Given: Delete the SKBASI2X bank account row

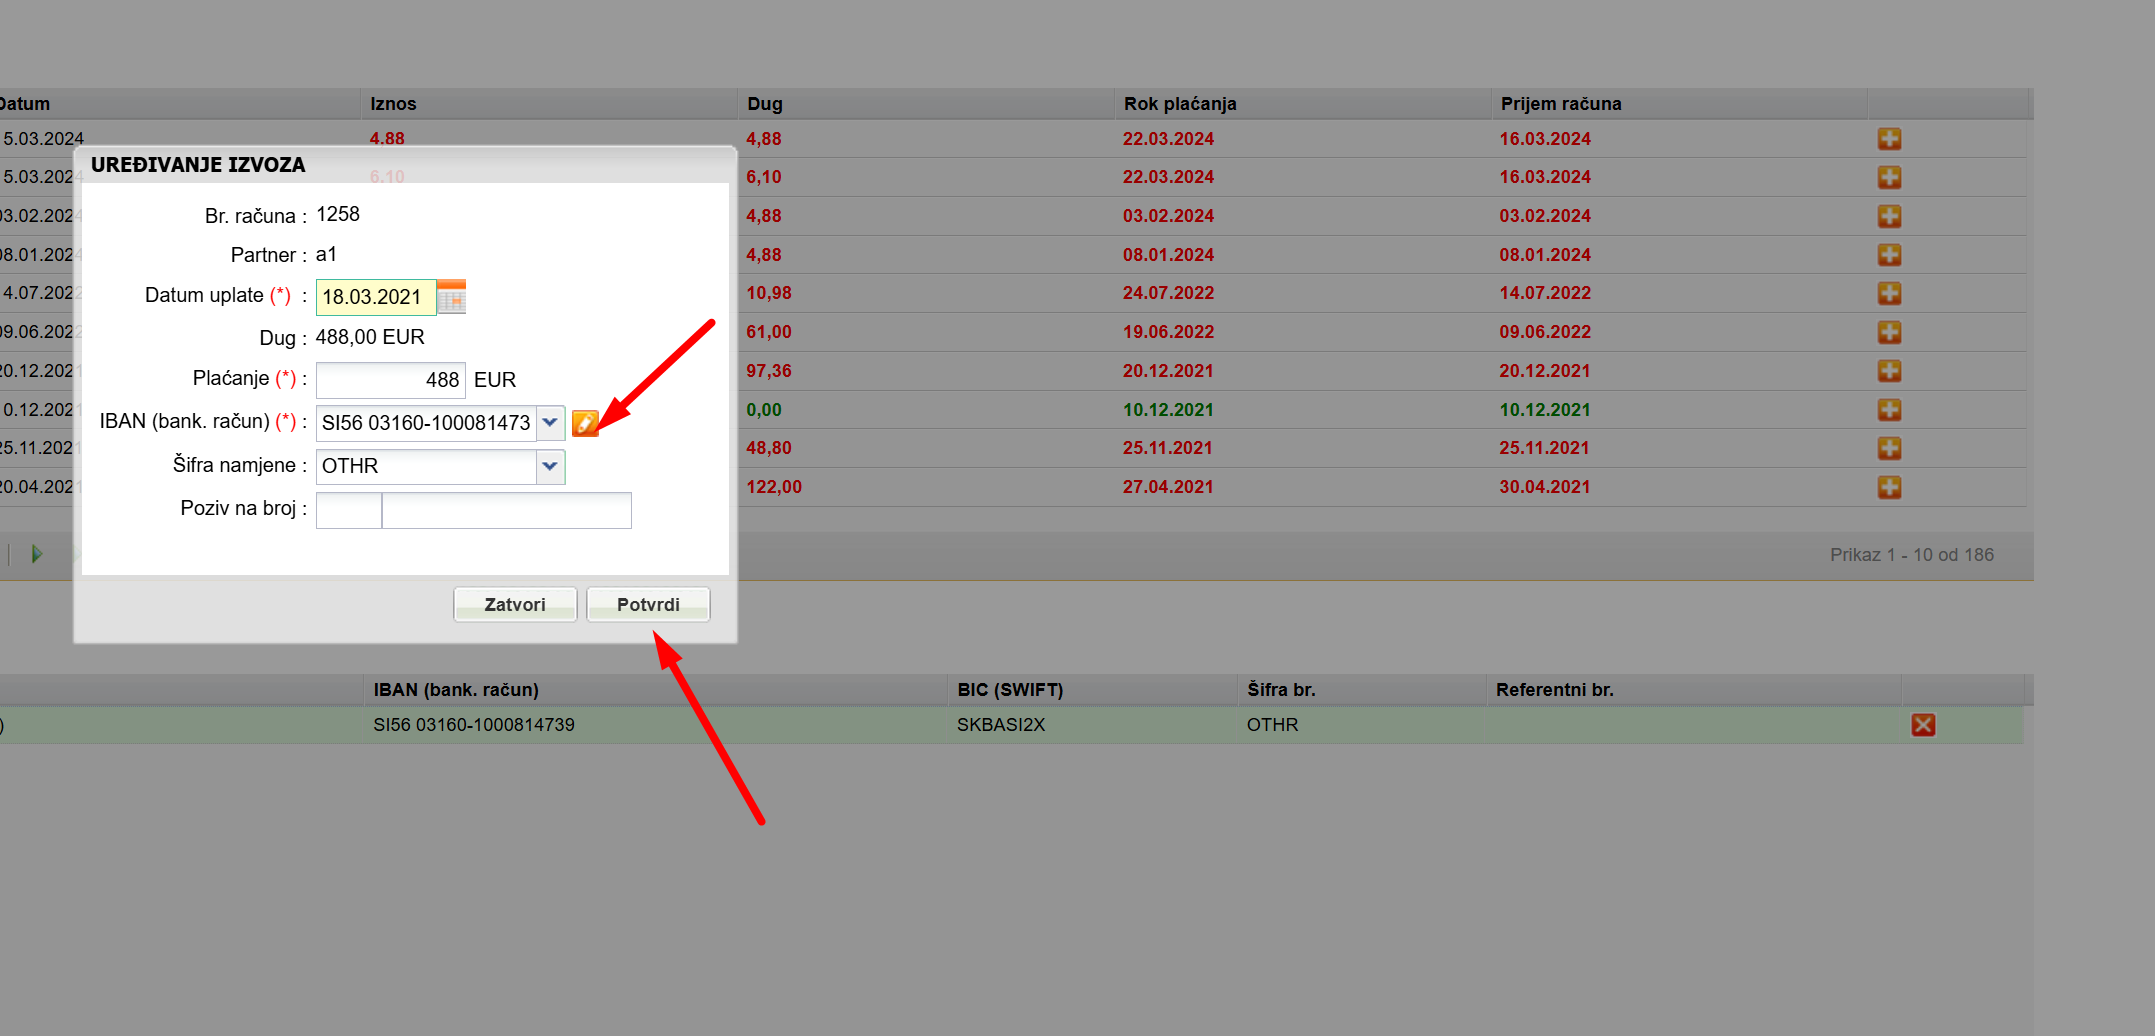Looking at the screenshot, I should (x=1923, y=725).
